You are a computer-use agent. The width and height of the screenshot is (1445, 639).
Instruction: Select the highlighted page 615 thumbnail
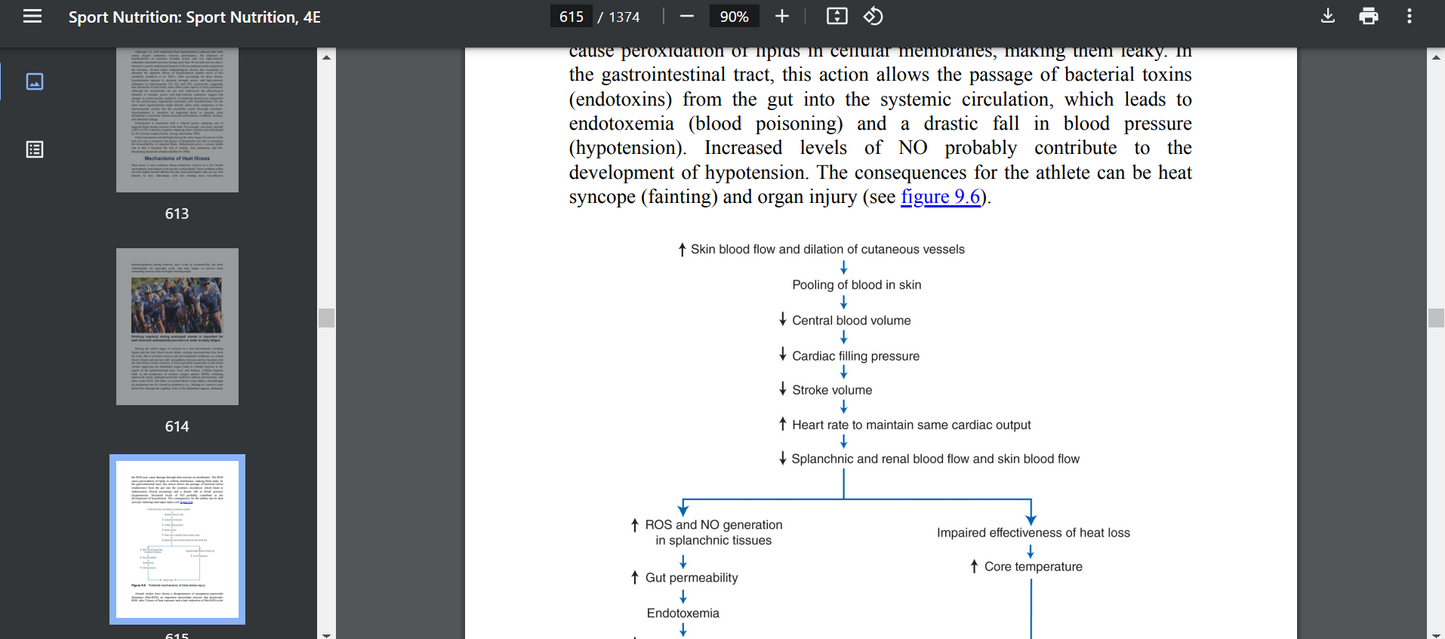[x=177, y=539]
